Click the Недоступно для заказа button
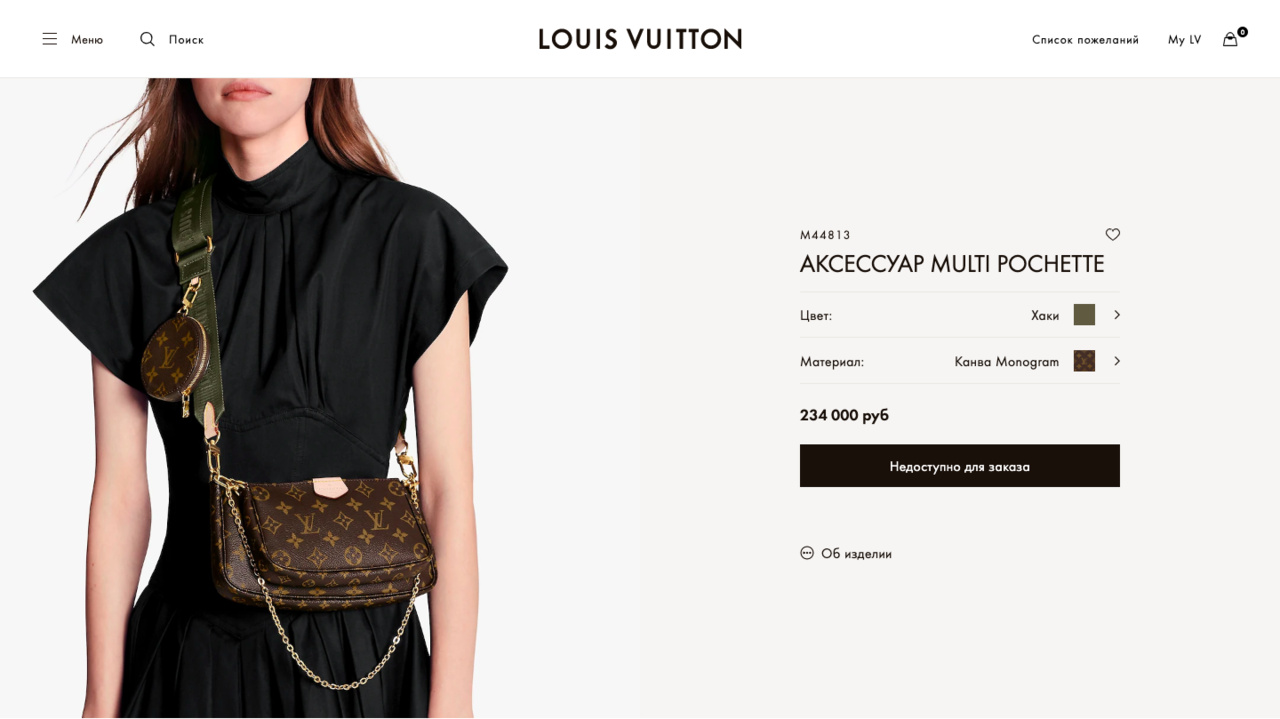Viewport: 1280px width, 719px height. [x=960, y=466]
